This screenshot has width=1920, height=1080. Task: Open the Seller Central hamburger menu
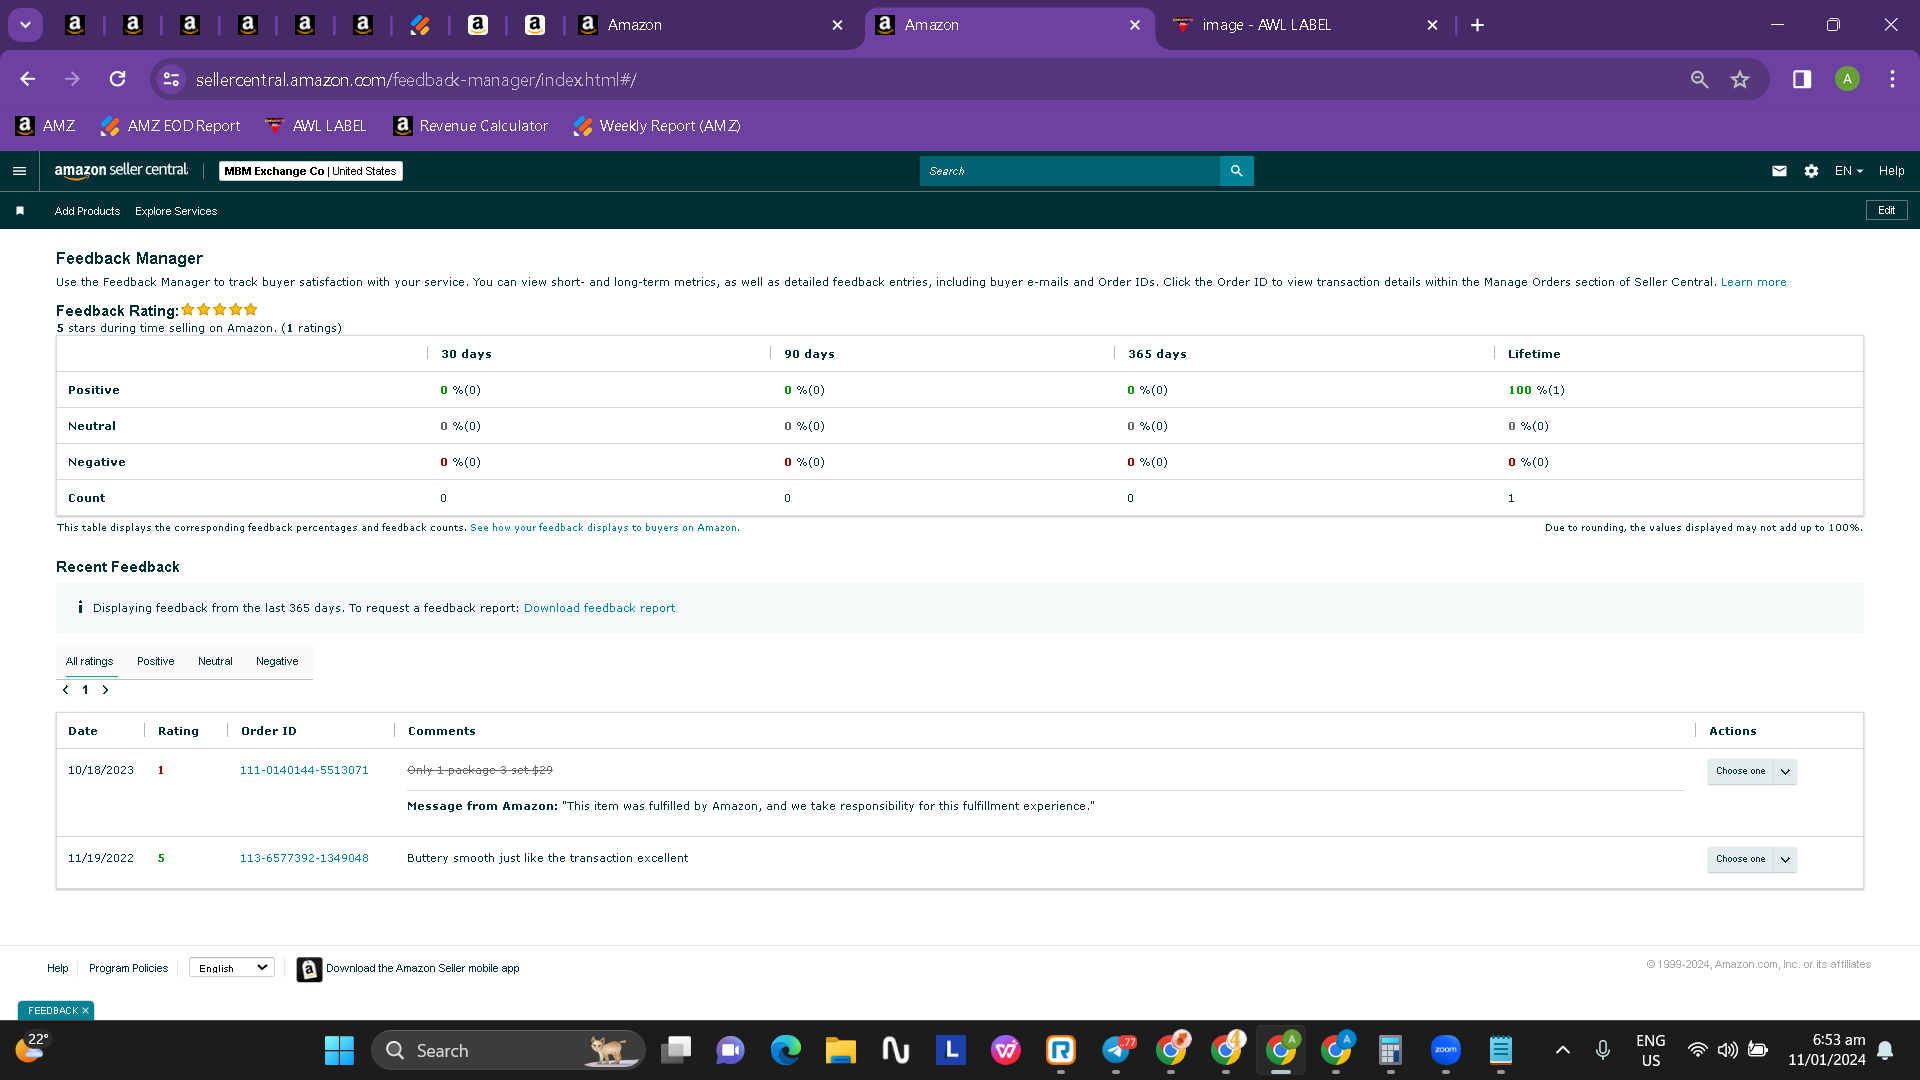point(19,171)
